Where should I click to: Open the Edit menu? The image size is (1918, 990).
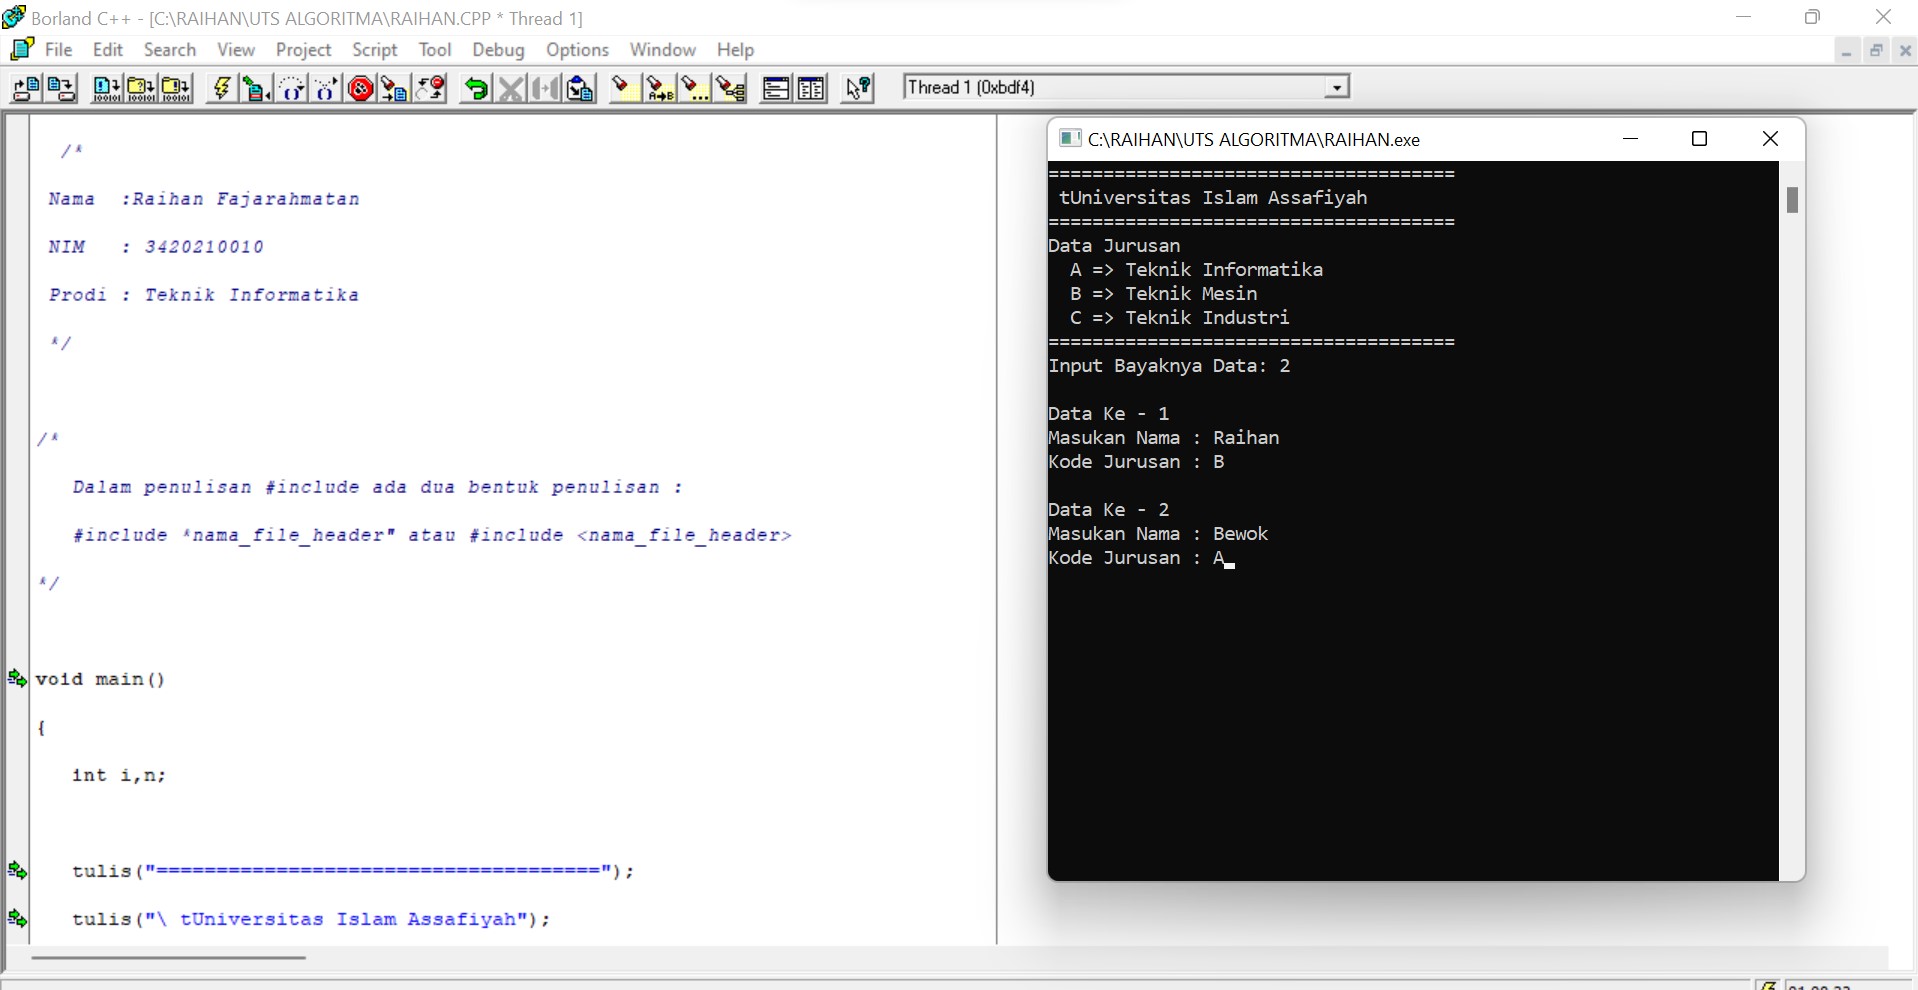tap(108, 49)
